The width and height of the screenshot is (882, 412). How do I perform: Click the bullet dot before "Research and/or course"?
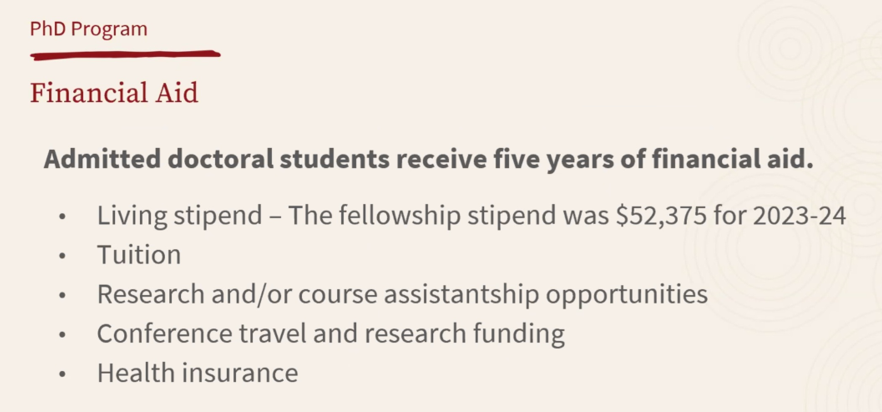(x=64, y=296)
